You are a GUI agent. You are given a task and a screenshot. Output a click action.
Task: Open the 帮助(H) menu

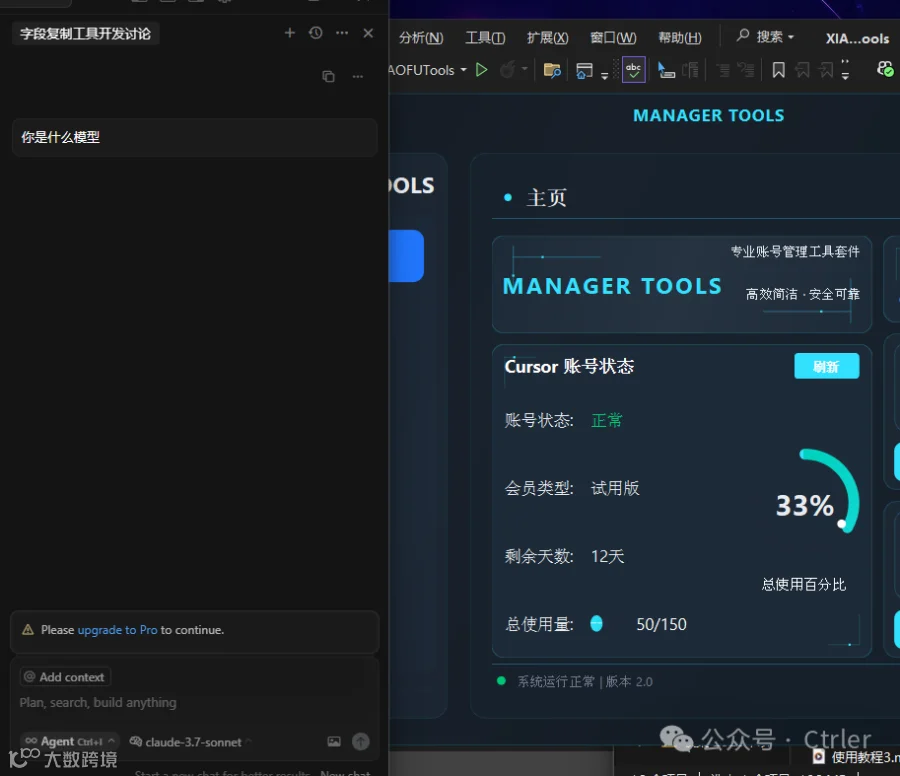click(680, 38)
